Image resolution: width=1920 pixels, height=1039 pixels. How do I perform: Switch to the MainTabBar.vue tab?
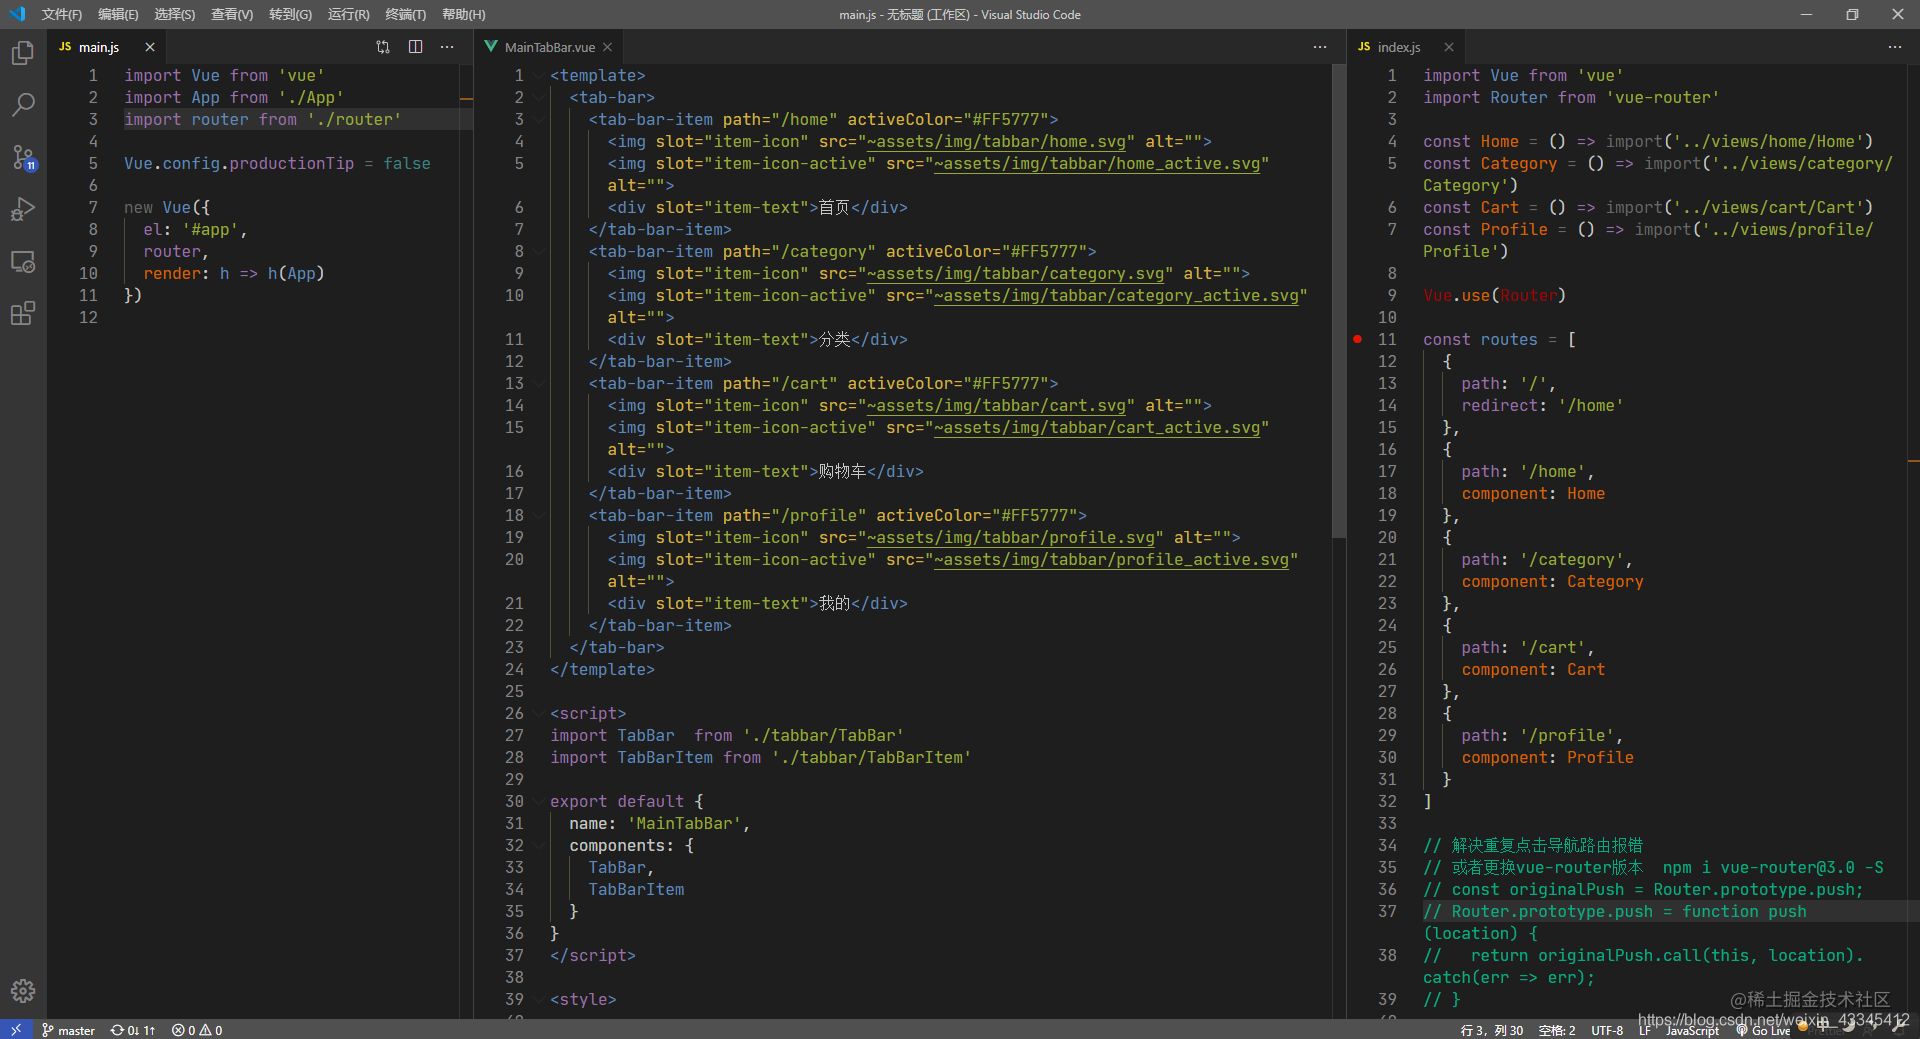(x=548, y=47)
